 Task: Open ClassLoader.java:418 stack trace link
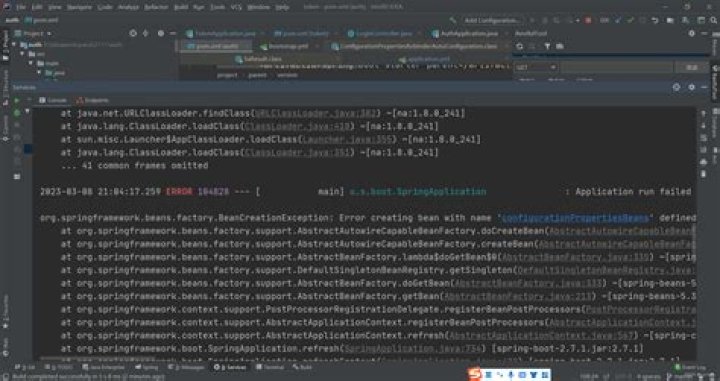pos(299,126)
